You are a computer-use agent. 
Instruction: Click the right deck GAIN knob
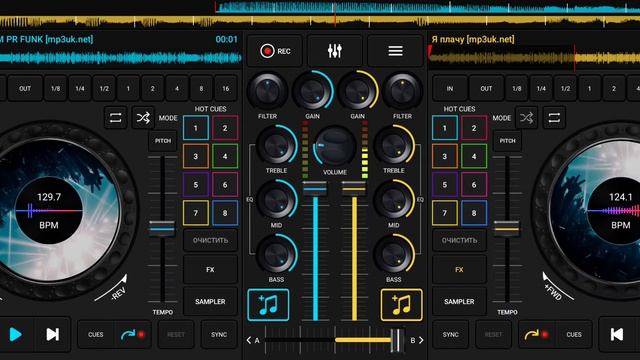(358, 91)
